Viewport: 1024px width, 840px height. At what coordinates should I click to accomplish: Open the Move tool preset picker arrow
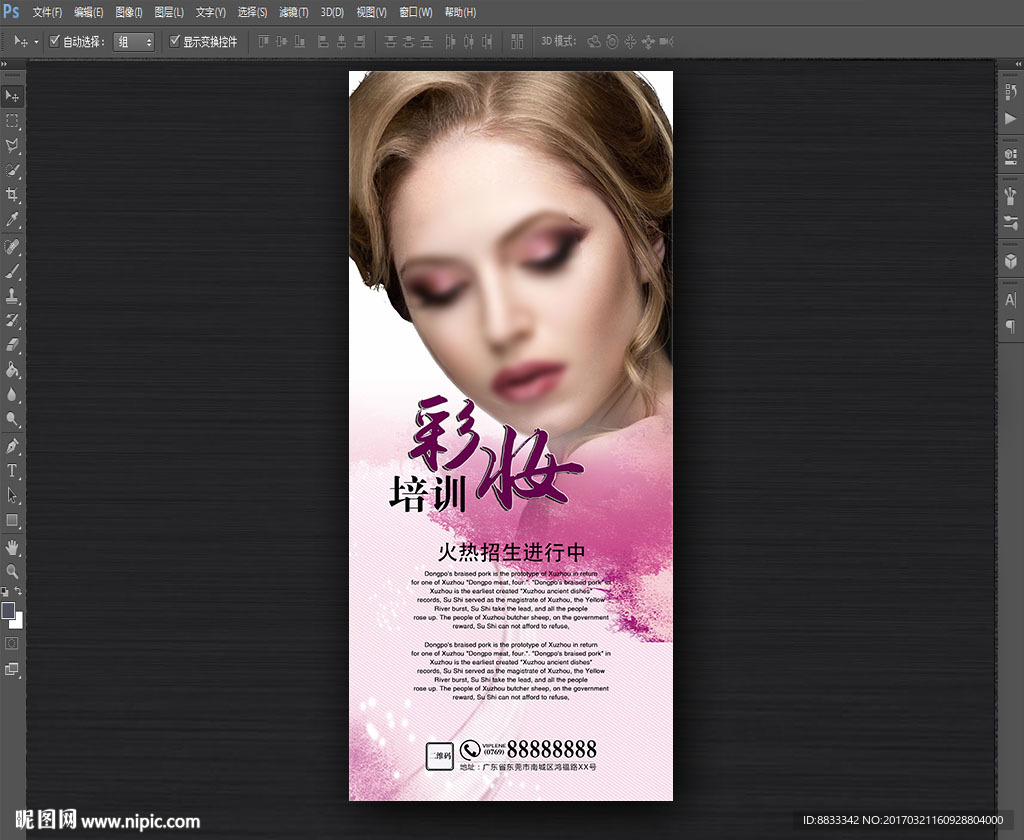pos(37,42)
